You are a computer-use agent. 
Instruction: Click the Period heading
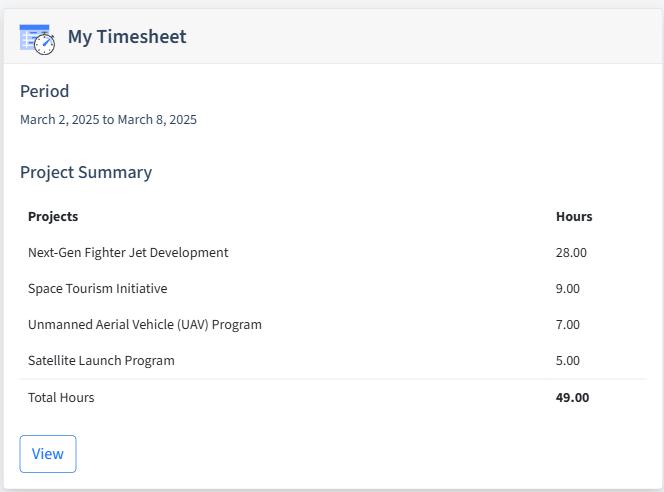pyautogui.click(x=44, y=91)
